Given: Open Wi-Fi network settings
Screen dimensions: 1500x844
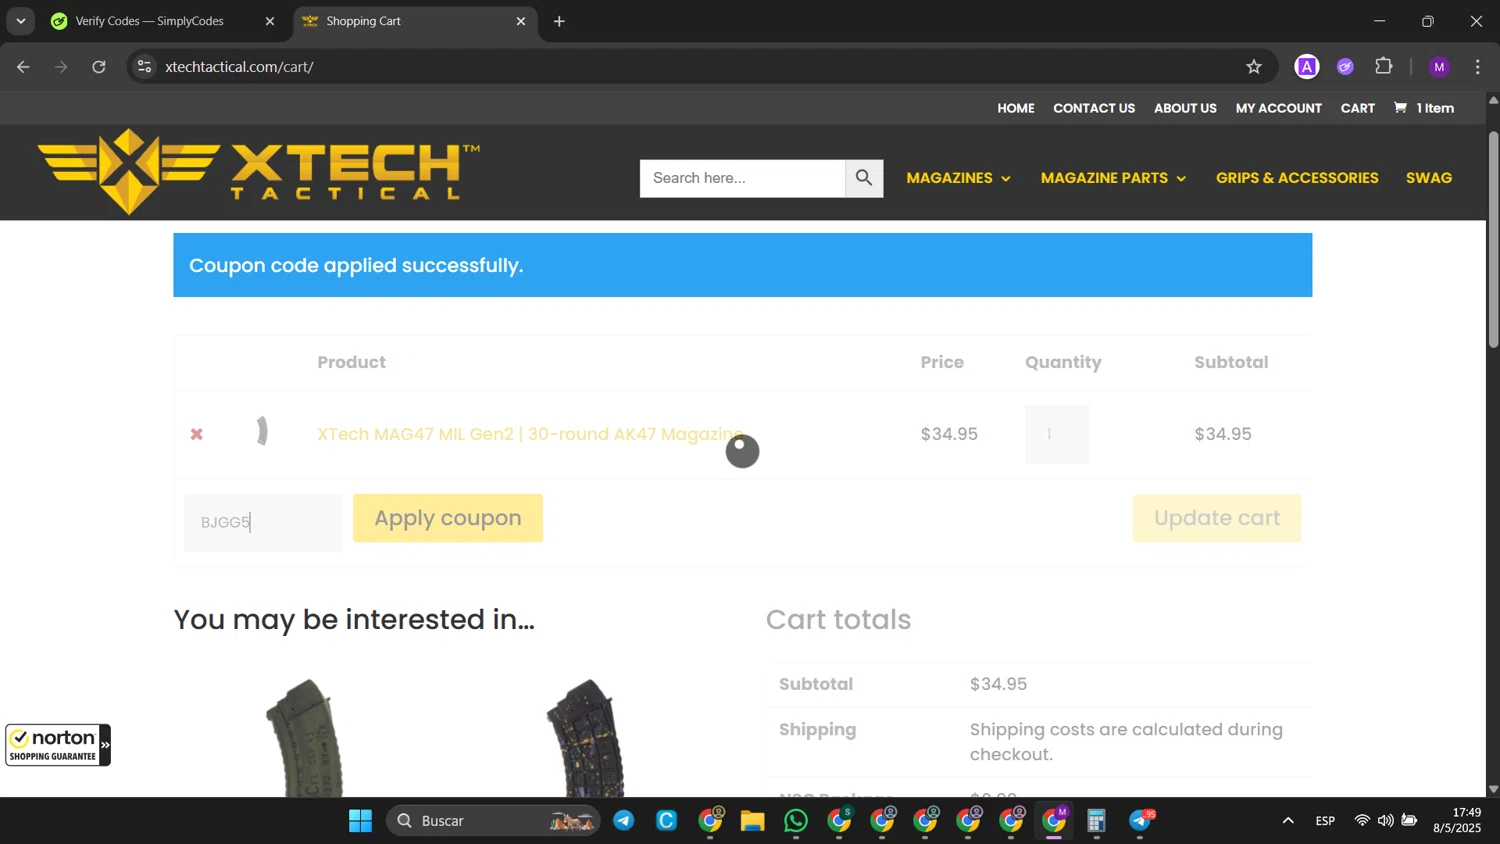Looking at the screenshot, I should pyautogui.click(x=1362, y=821).
